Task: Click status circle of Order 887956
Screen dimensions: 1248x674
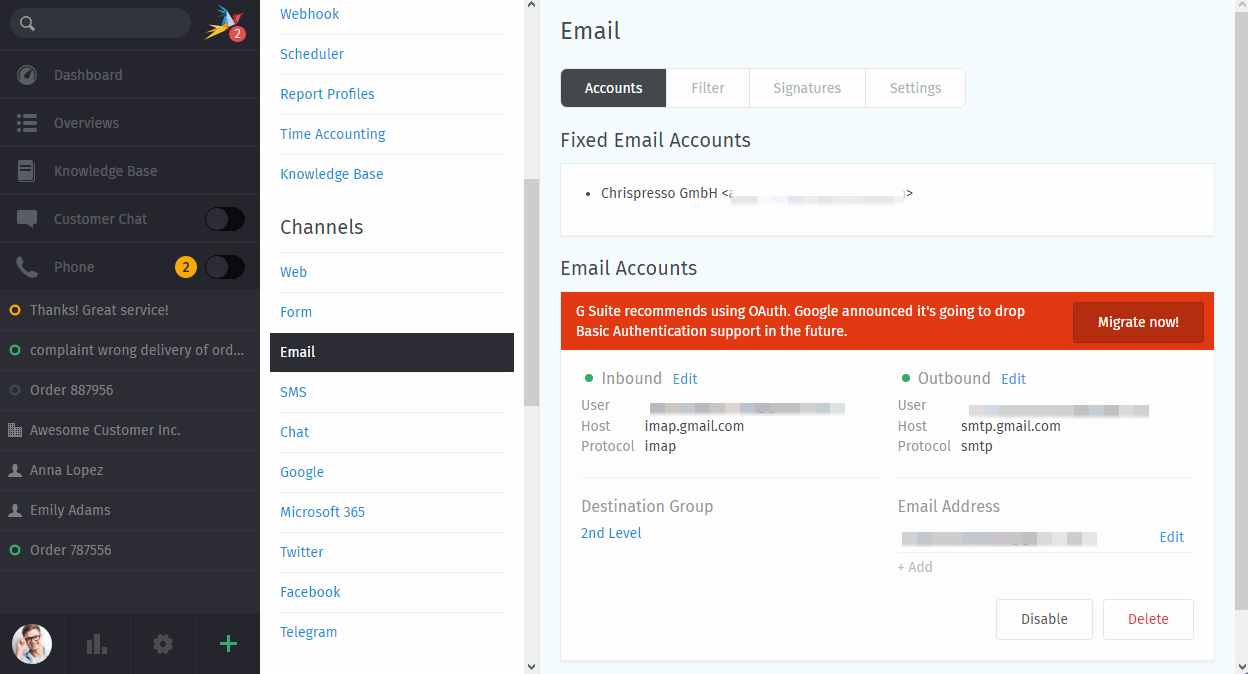Action: pyautogui.click(x=15, y=390)
